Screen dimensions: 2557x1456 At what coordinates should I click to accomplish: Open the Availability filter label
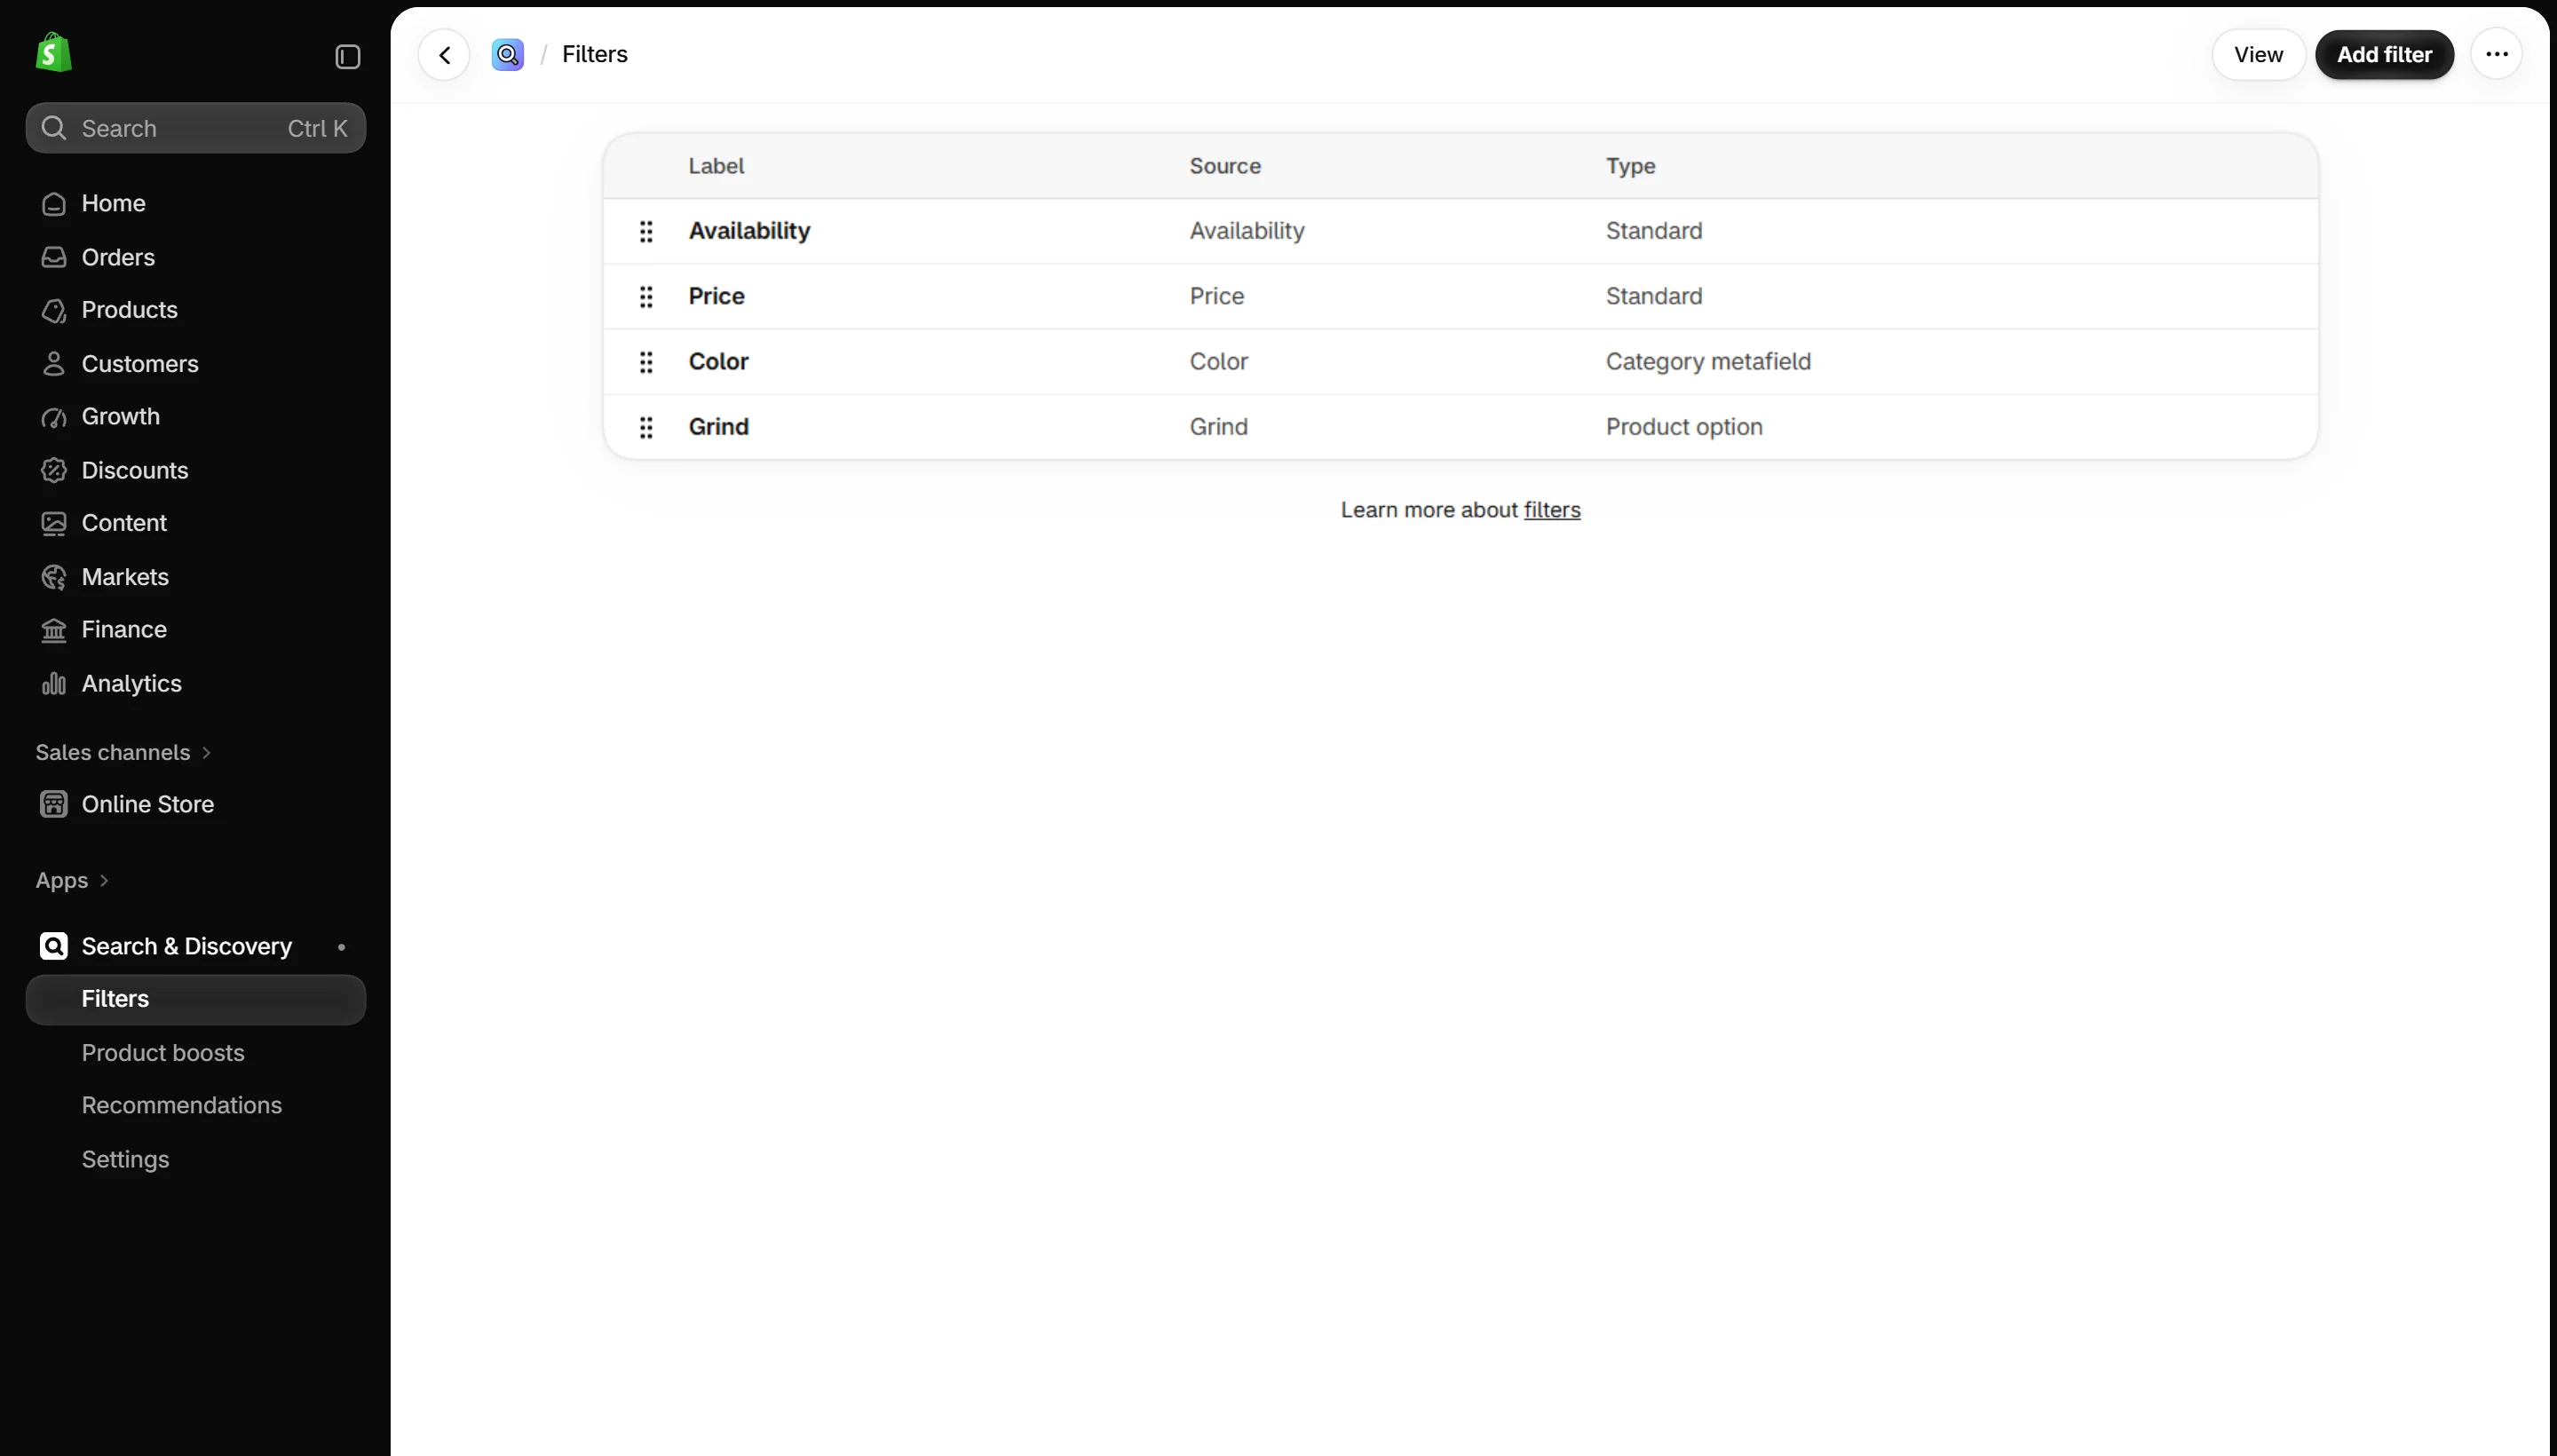[749, 231]
